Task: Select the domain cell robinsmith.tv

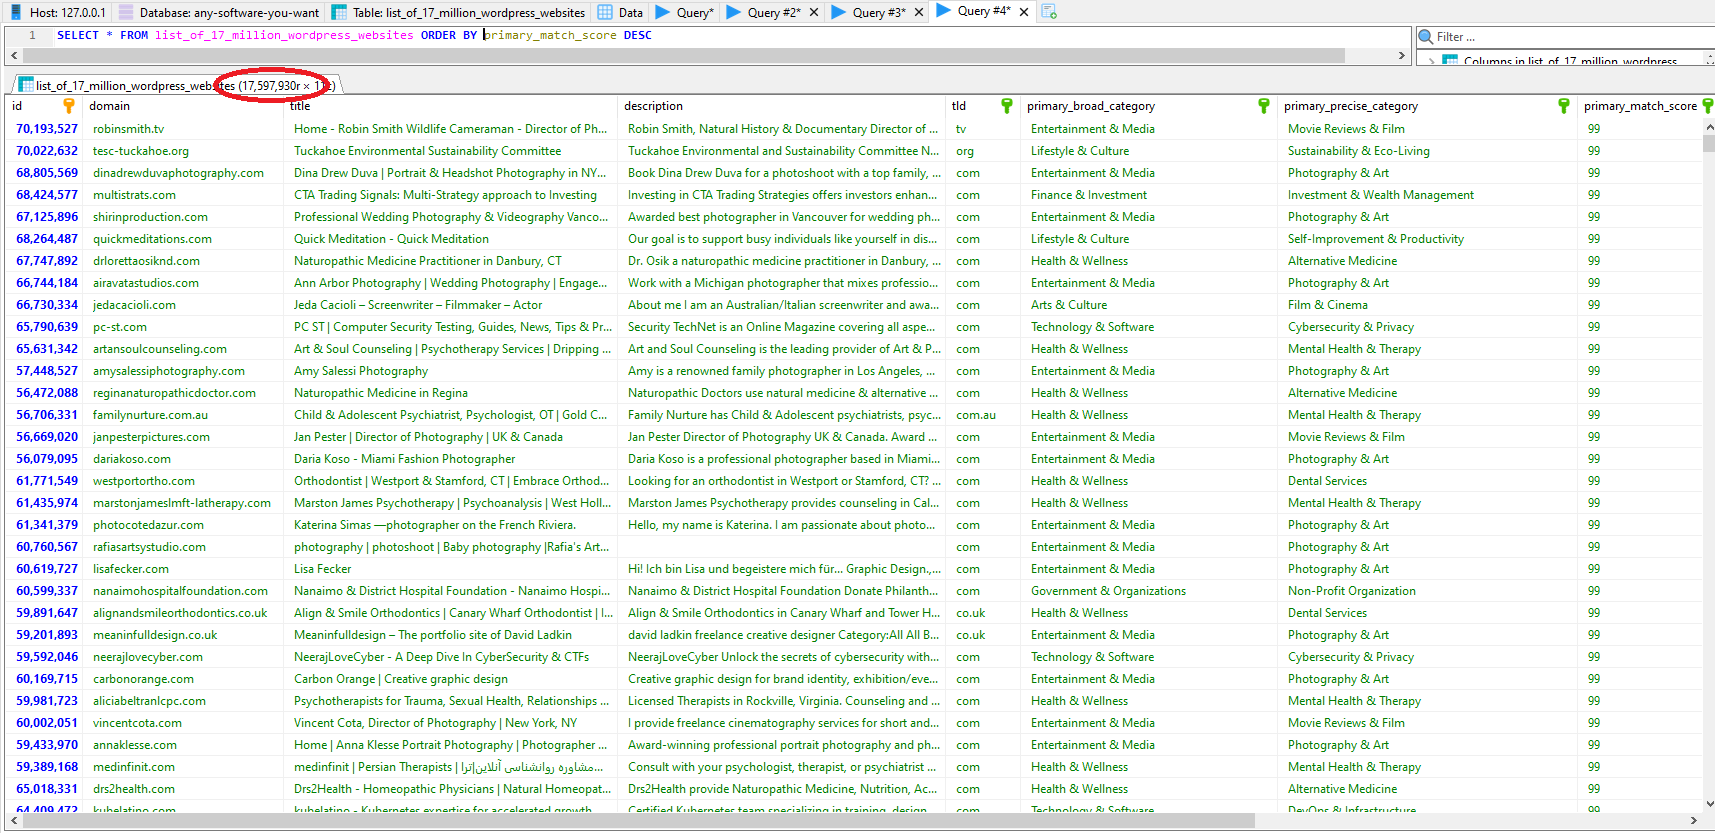Action: coord(128,129)
